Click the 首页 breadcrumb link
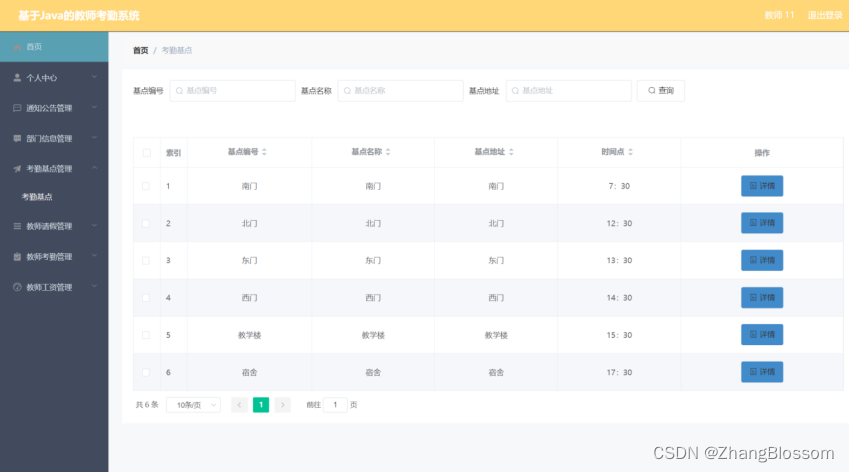Image resolution: width=849 pixels, height=472 pixels. coord(140,50)
